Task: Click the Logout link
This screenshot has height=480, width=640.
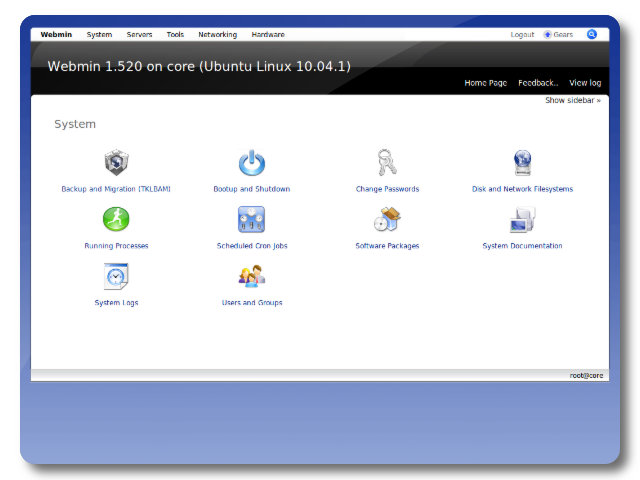Action: point(522,35)
